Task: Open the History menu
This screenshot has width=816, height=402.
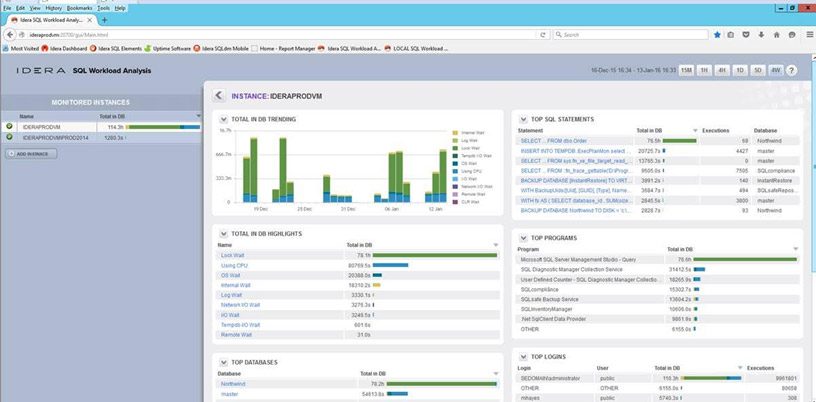Action: (x=53, y=8)
